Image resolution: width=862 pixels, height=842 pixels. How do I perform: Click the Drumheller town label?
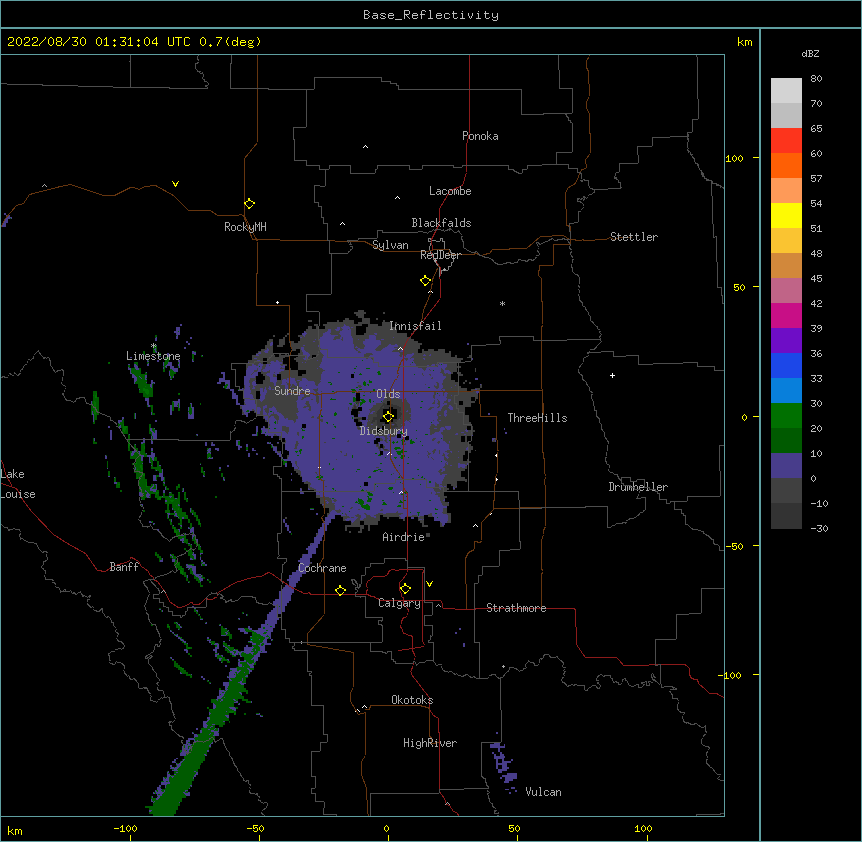point(638,487)
